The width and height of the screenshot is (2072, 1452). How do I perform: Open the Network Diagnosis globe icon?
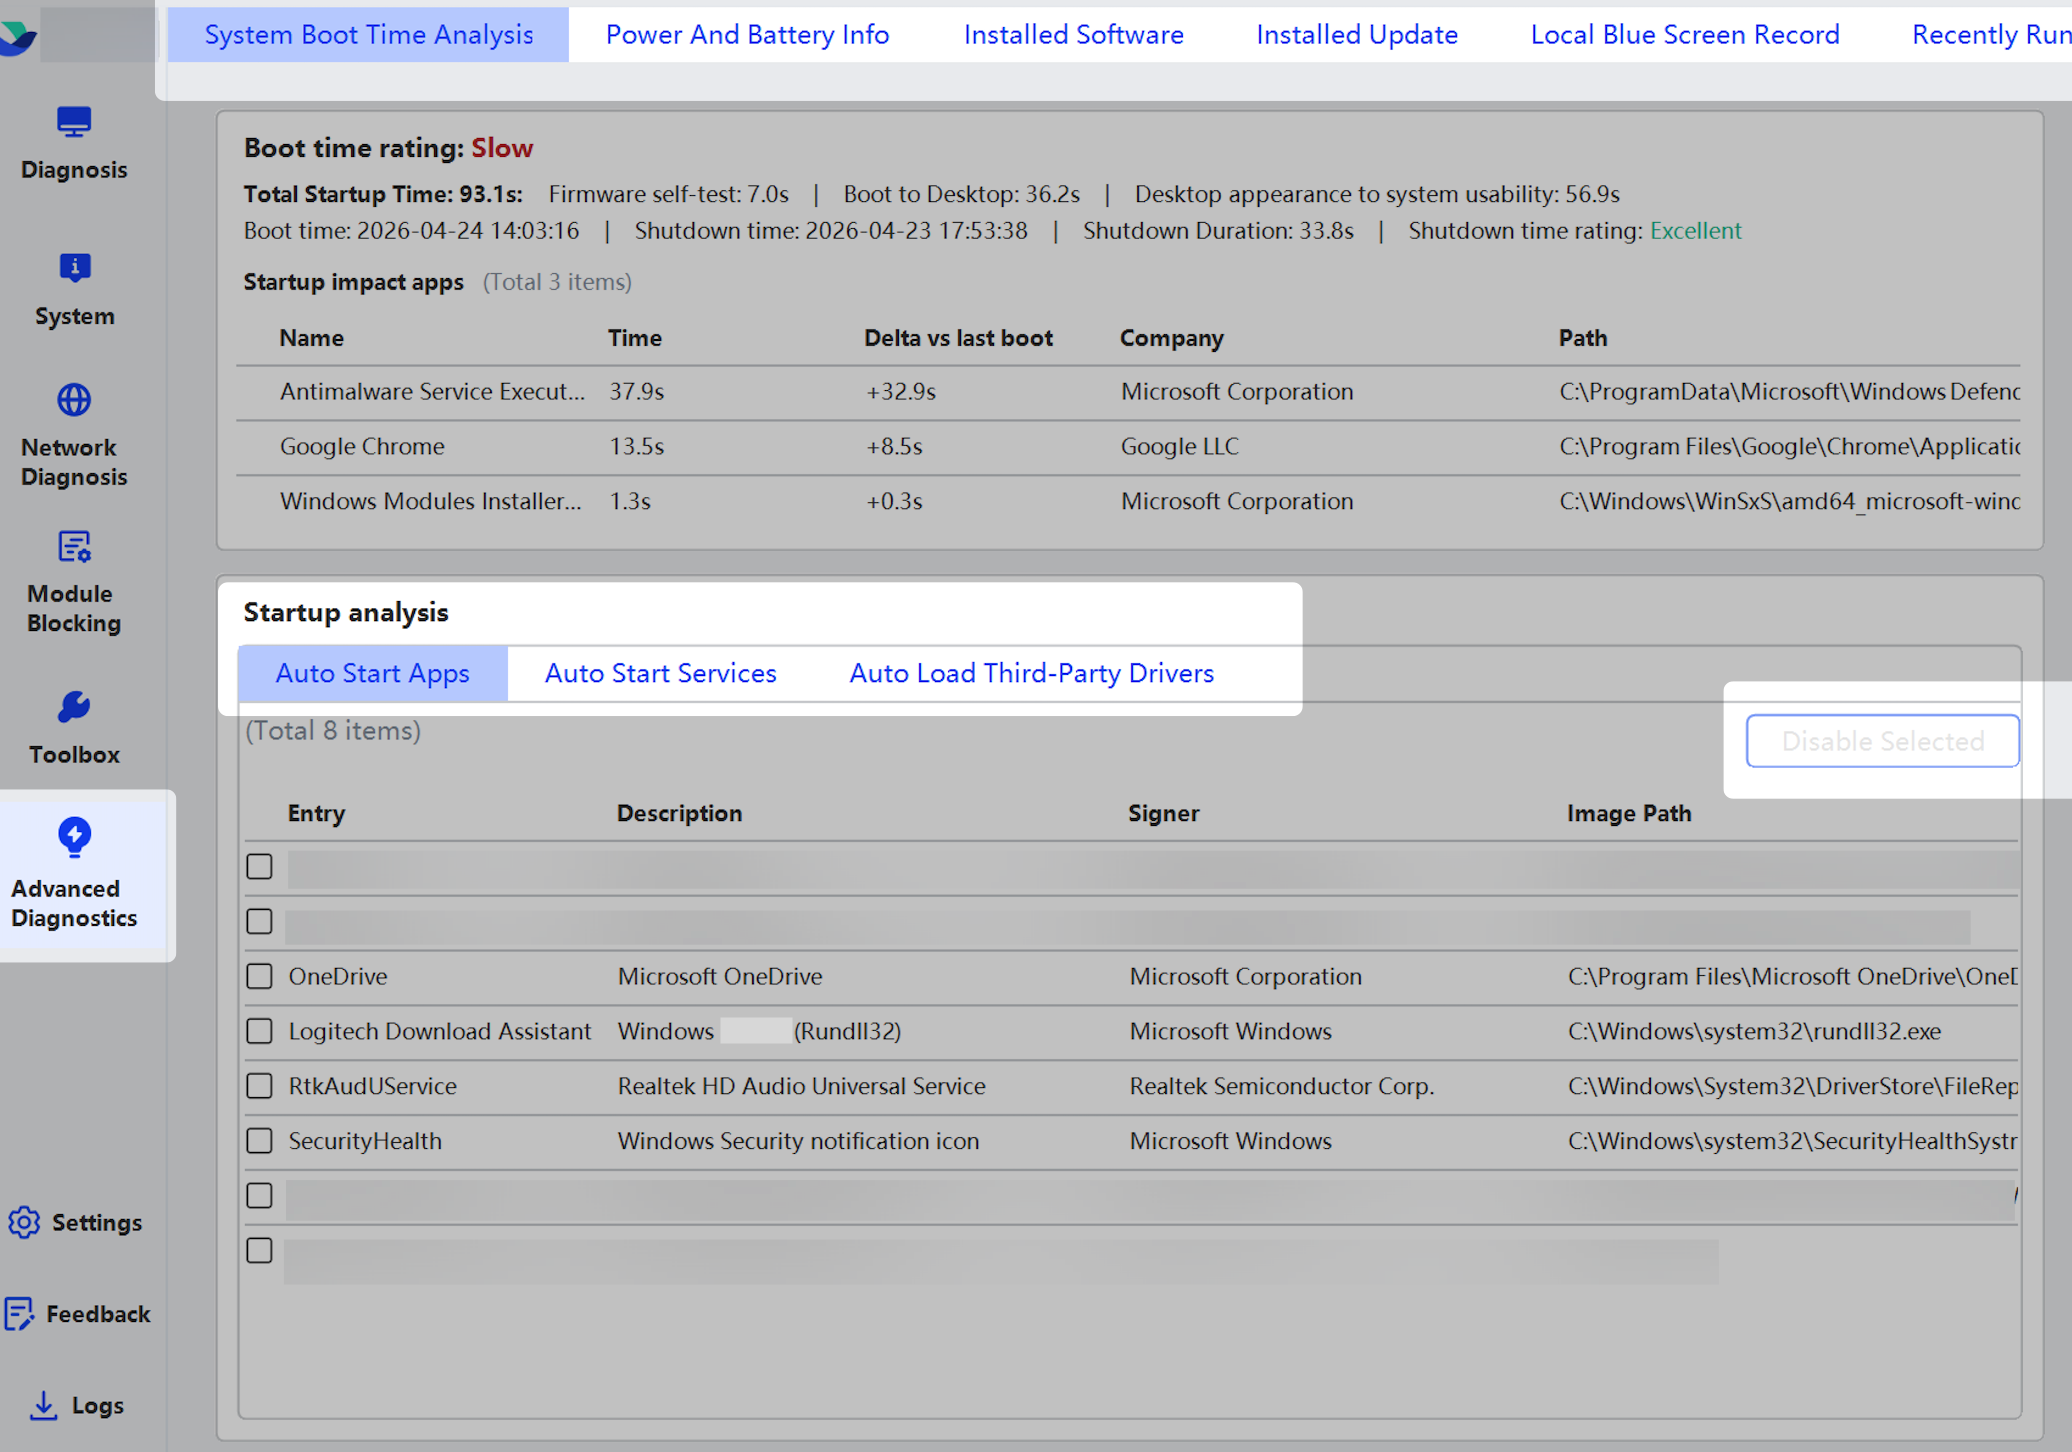click(x=74, y=400)
